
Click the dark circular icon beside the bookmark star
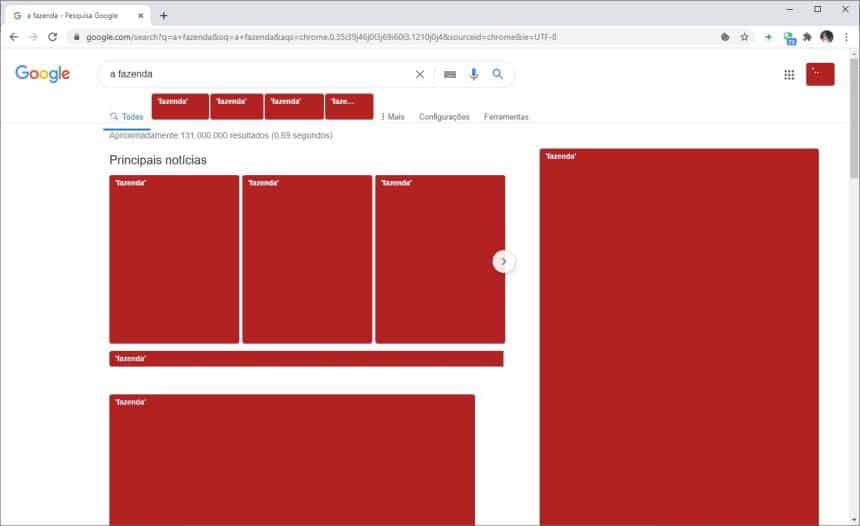coord(725,37)
